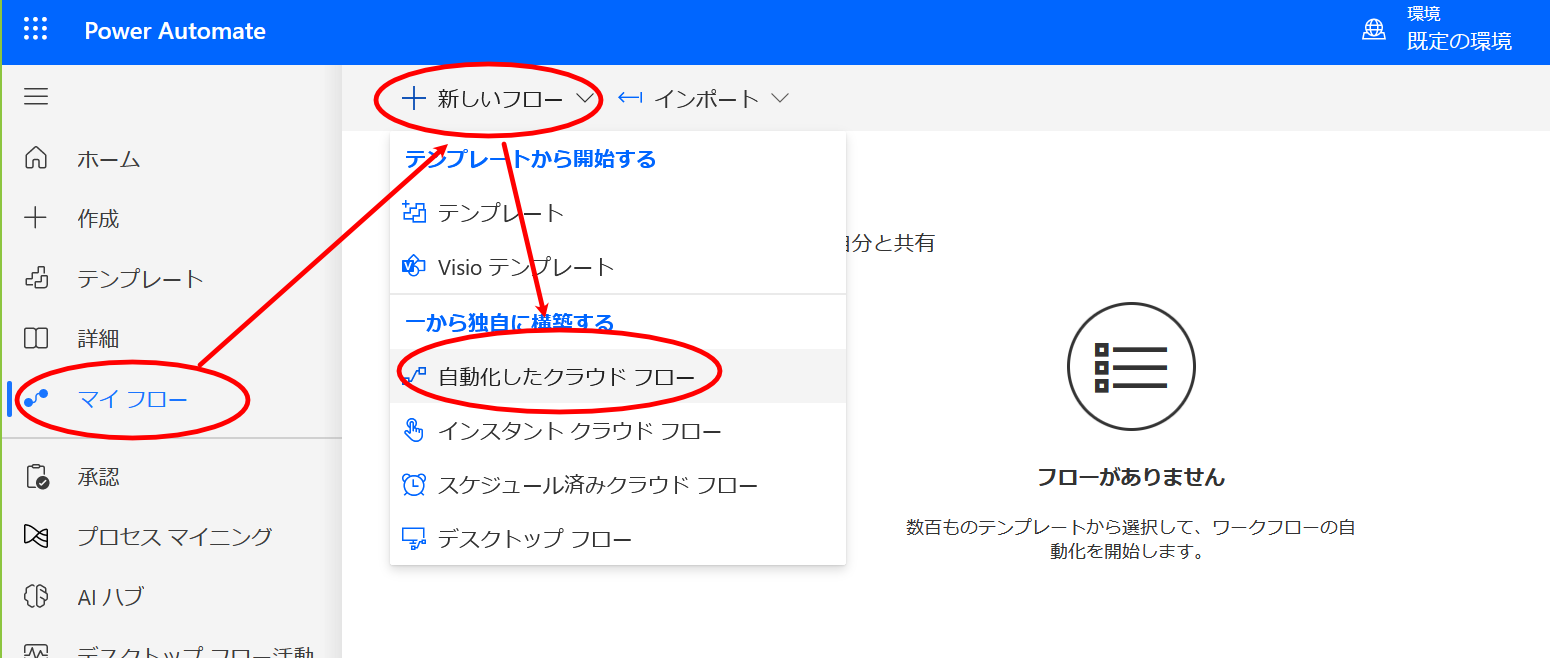
Task: Click the import arrow icon
Action: point(630,97)
